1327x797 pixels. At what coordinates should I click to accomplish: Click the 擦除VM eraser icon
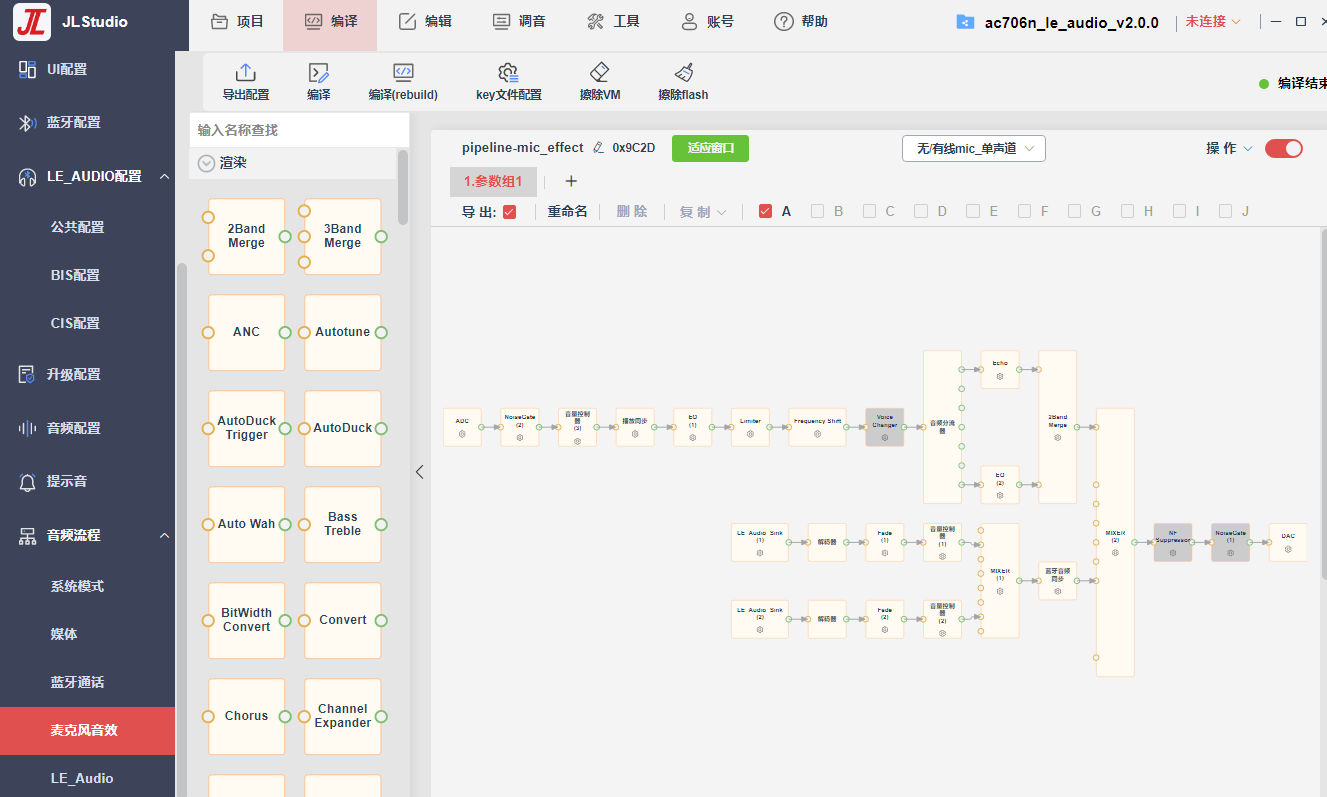tap(600, 72)
